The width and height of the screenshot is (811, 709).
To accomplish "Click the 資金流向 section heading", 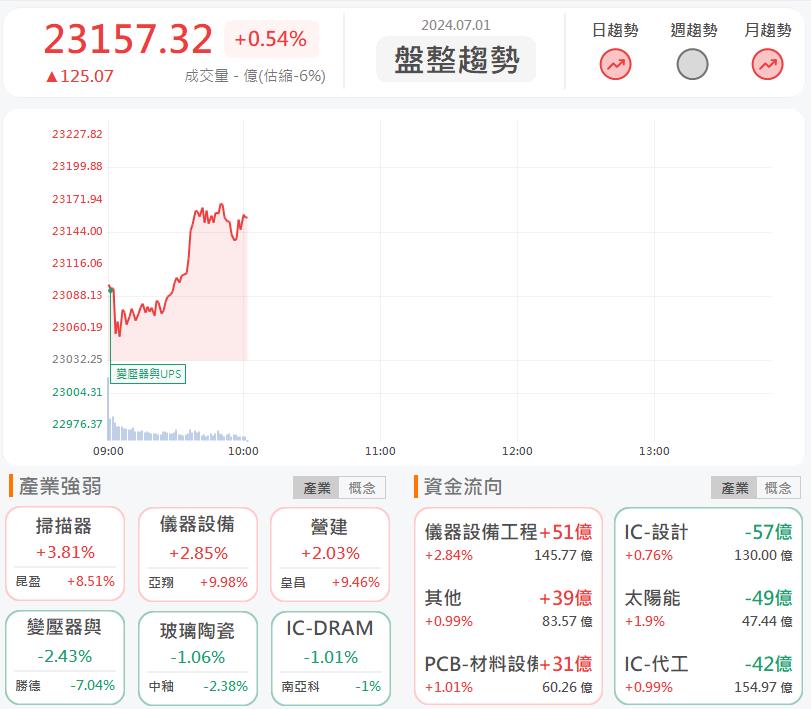I will click(463, 487).
